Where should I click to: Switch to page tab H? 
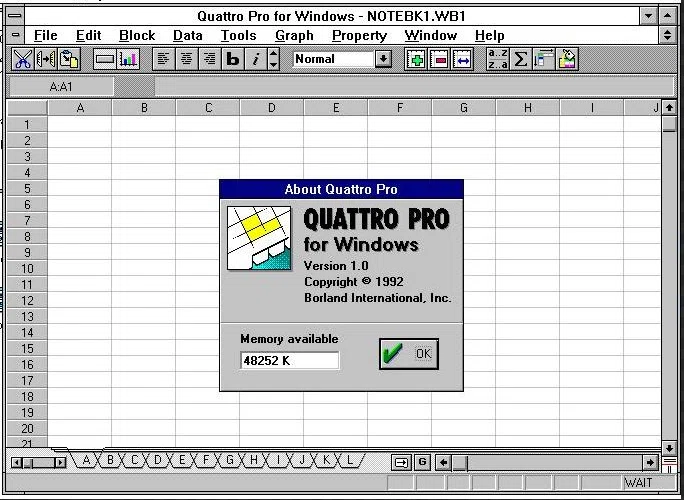(x=253, y=460)
